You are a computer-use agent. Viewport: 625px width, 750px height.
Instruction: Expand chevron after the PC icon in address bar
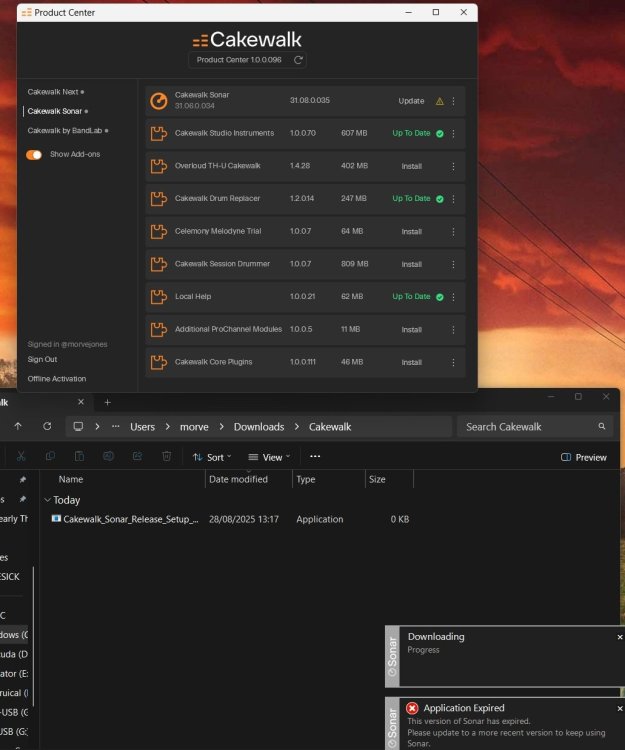tap(97, 426)
